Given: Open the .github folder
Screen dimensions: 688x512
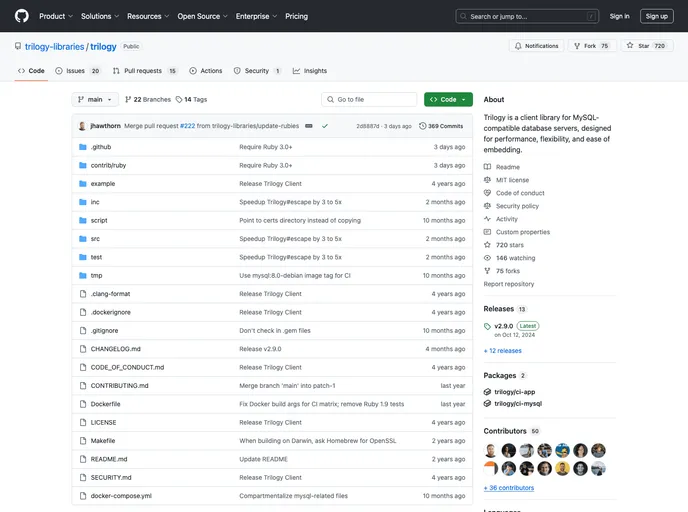Looking at the screenshot, I should point(101,147).
